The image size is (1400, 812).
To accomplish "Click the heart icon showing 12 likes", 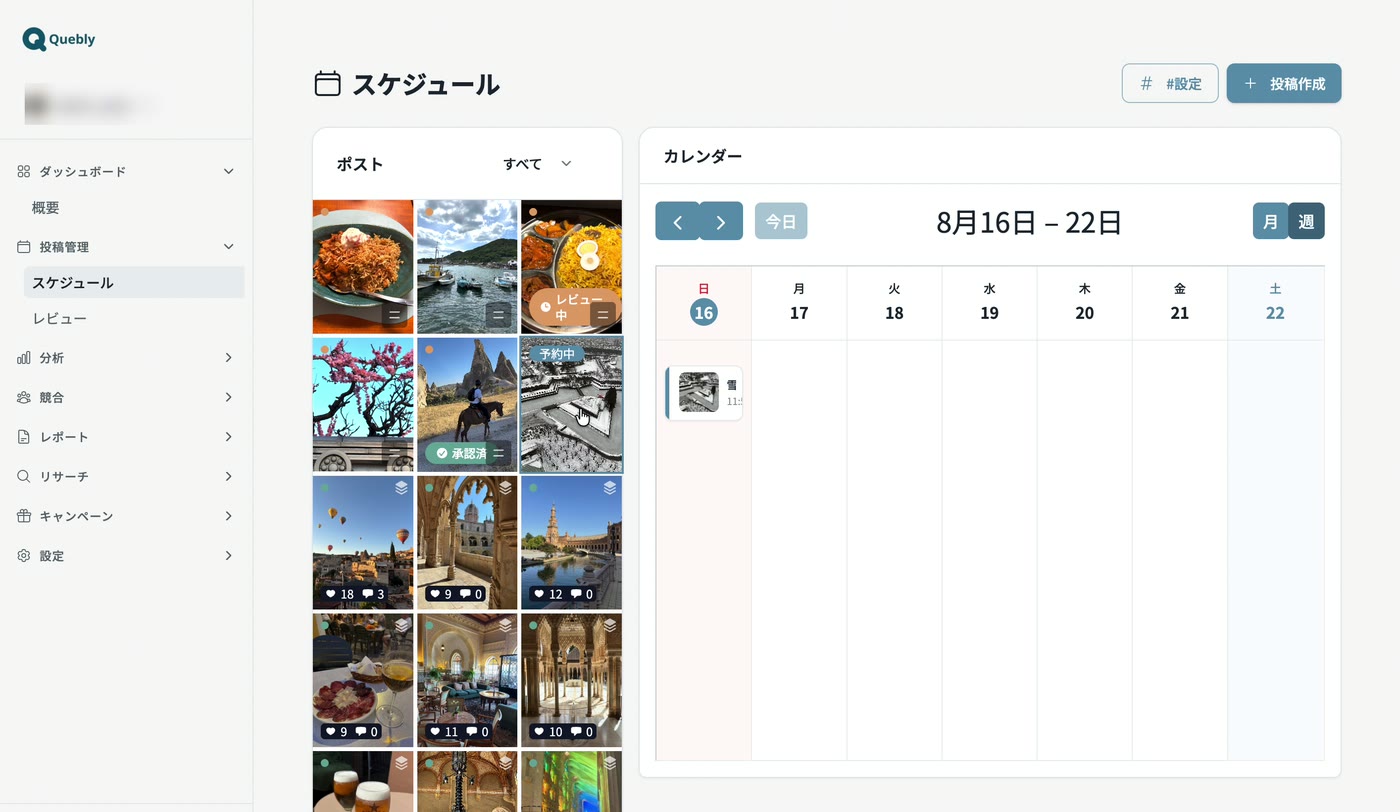I will [x=538, y=594].
